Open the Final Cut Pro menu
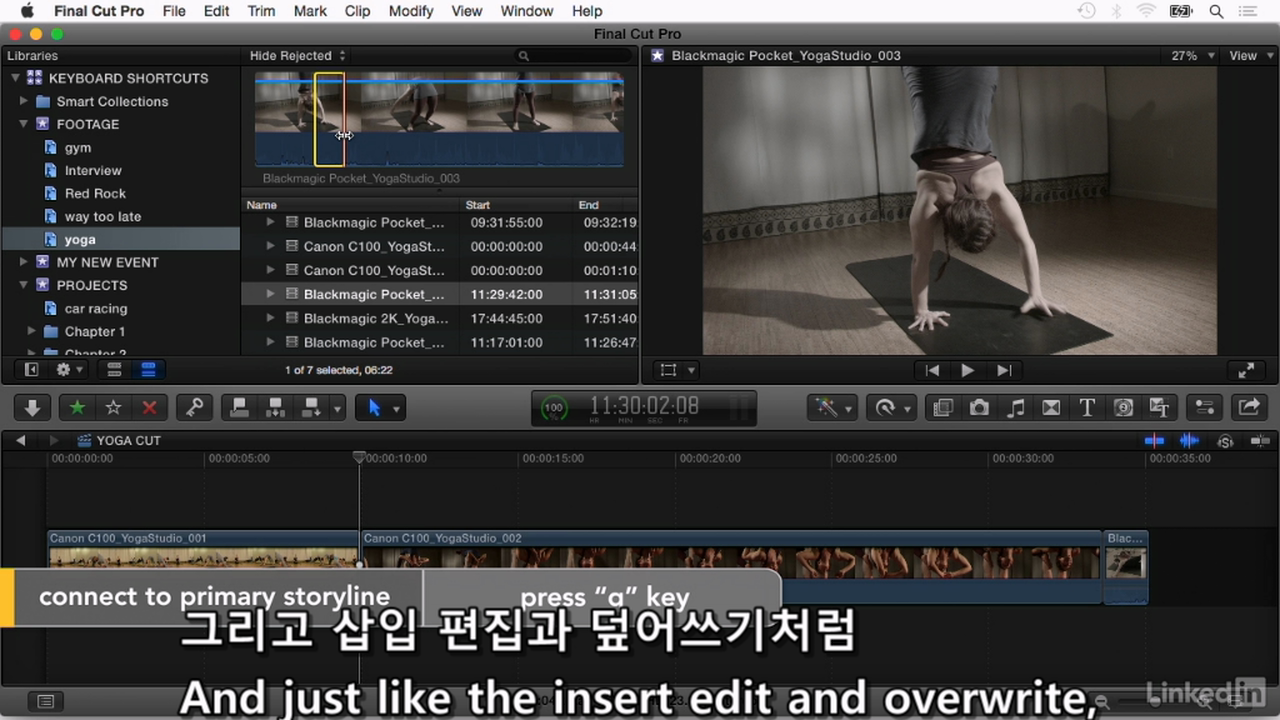The width and height of the screenshot is (1280, 720). pyautogui.click(x=99, y=11)
